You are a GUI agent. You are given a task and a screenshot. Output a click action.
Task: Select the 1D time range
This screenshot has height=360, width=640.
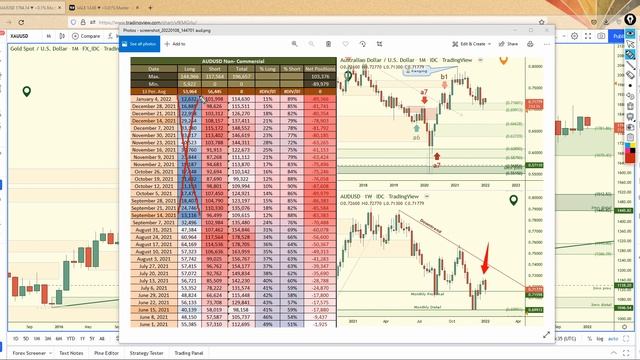click(x=16, y=339)
